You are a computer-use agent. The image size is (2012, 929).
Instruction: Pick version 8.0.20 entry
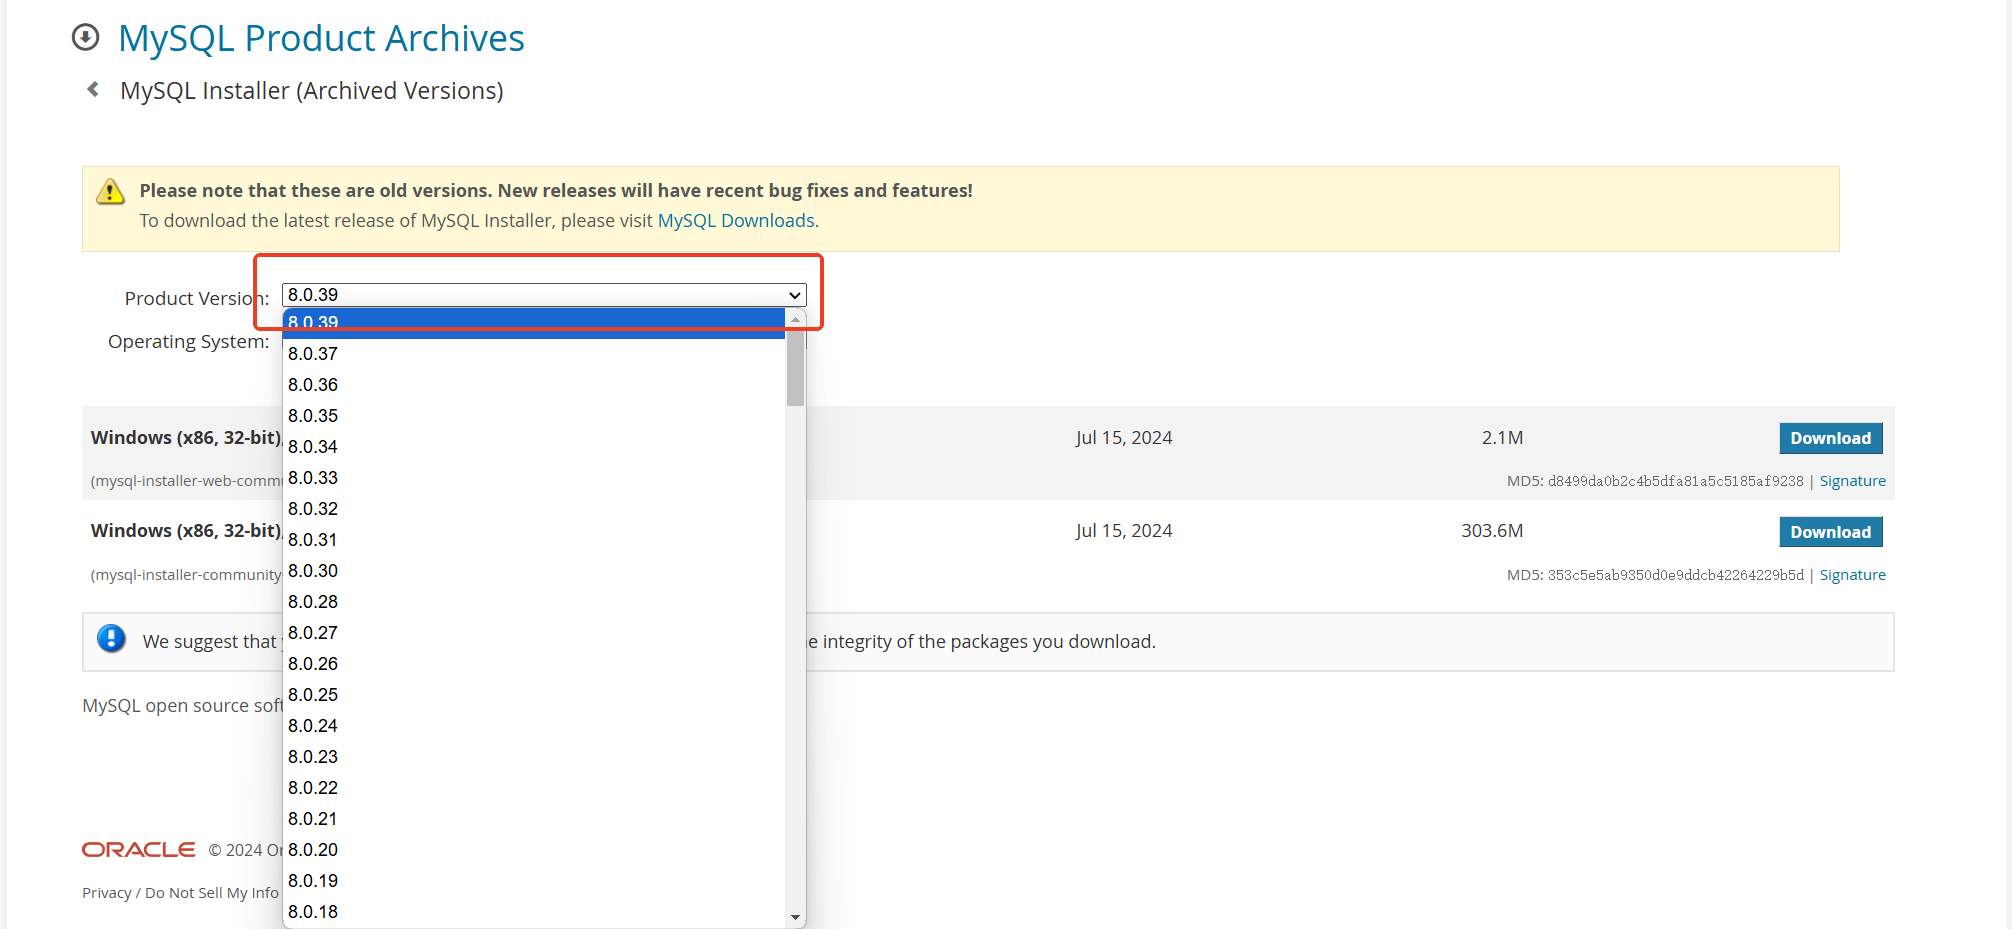534,850
